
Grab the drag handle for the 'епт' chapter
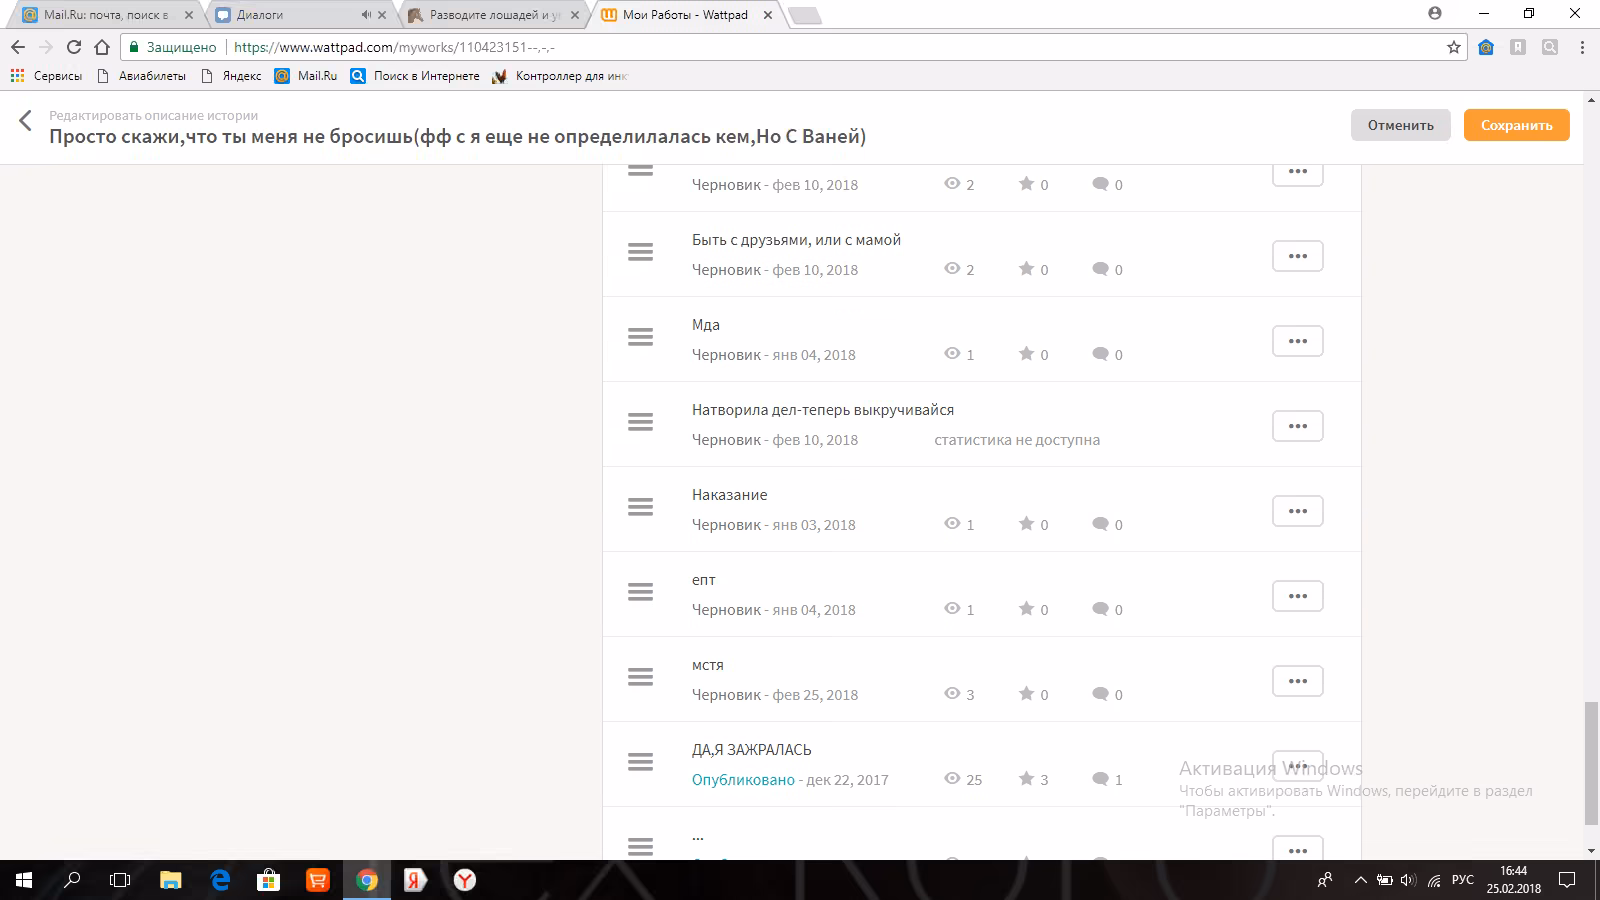click(640, 592)
